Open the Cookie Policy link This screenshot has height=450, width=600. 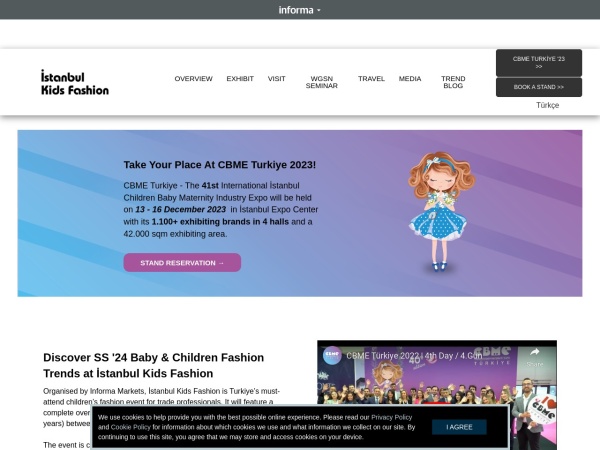click(x=130, y=427)
